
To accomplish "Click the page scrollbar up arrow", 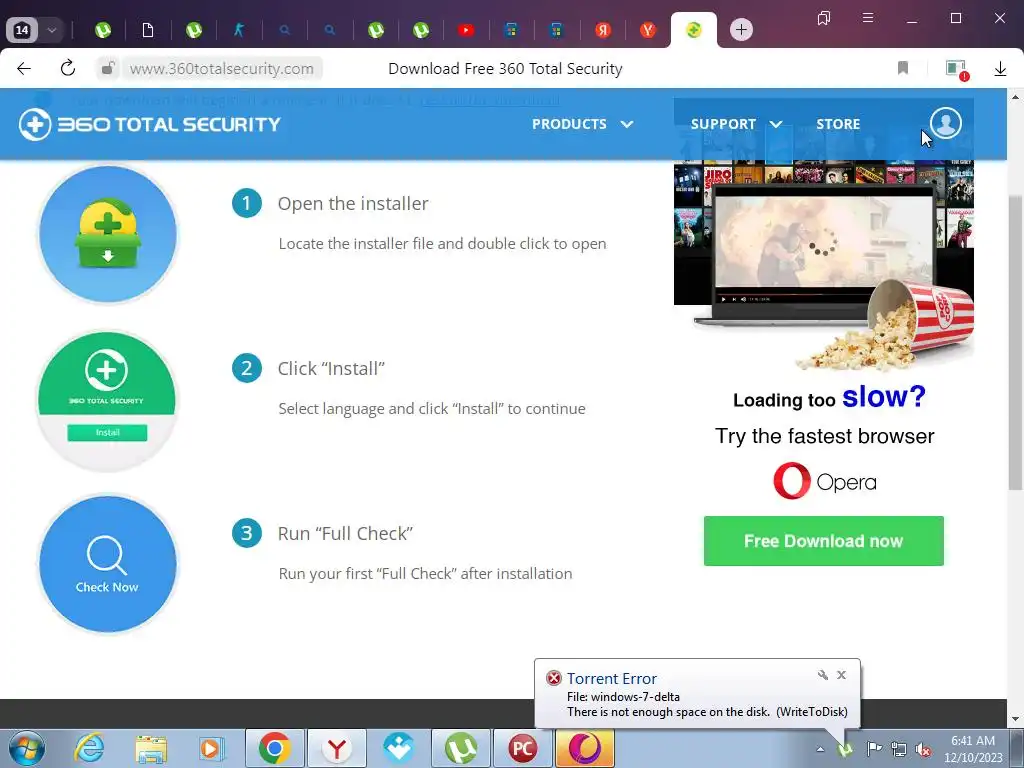I will 1015,97.
